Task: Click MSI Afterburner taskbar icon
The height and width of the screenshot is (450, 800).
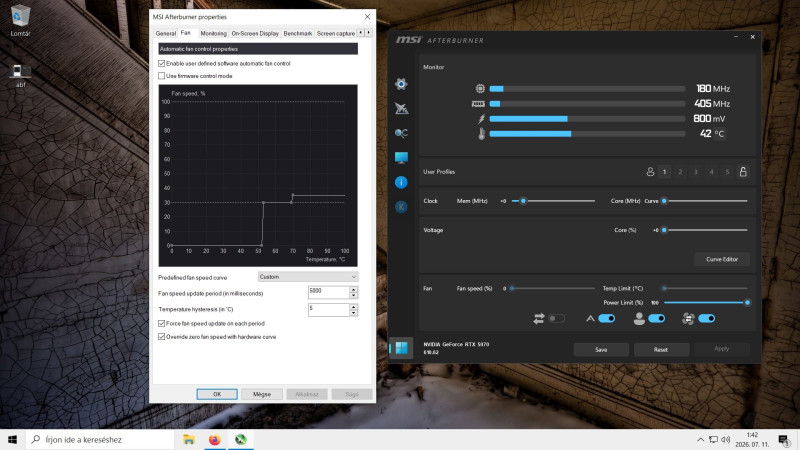Action: [x=241, y=439]
